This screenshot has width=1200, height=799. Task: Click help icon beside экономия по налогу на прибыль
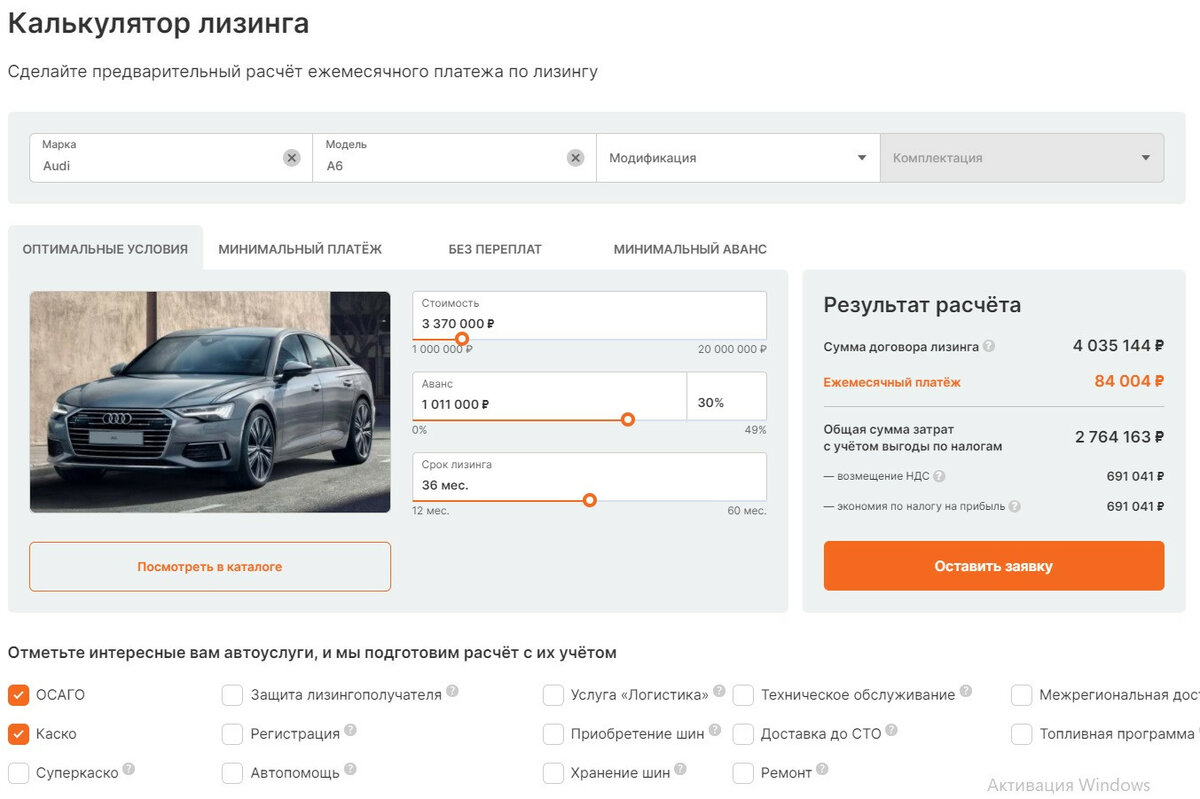coord(1014,507)
